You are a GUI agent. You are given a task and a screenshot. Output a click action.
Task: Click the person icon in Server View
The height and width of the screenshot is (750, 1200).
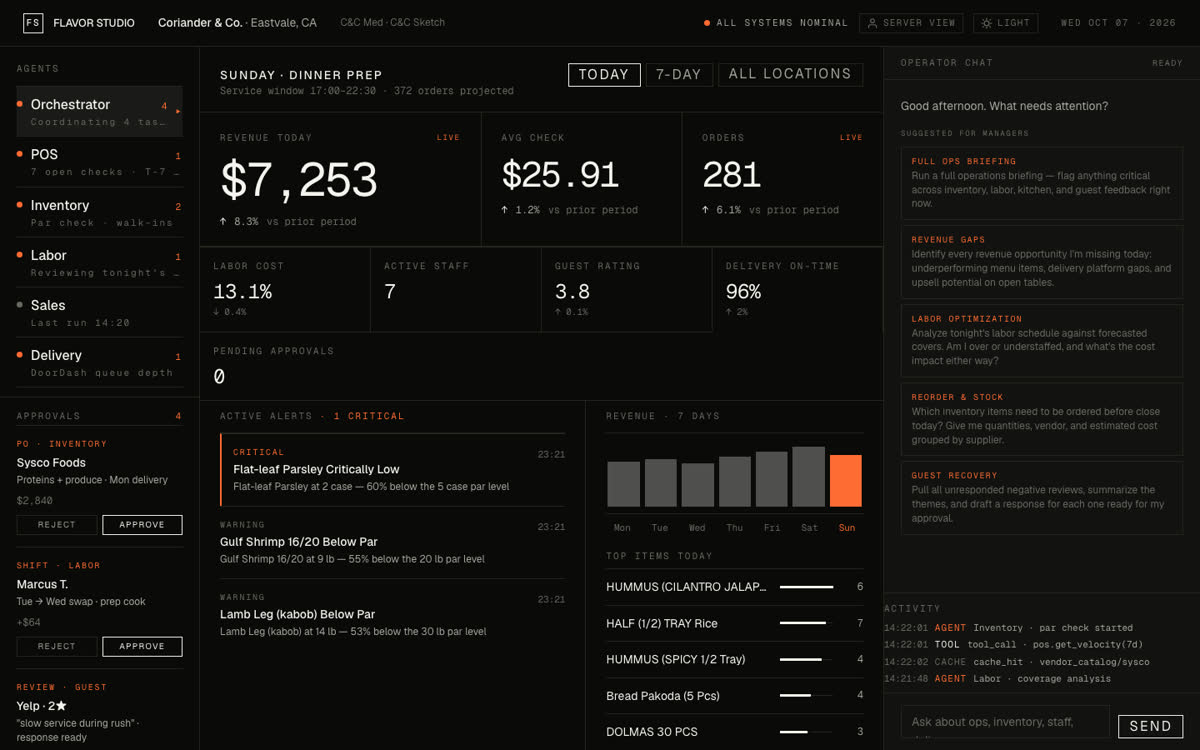coord(873,23)
